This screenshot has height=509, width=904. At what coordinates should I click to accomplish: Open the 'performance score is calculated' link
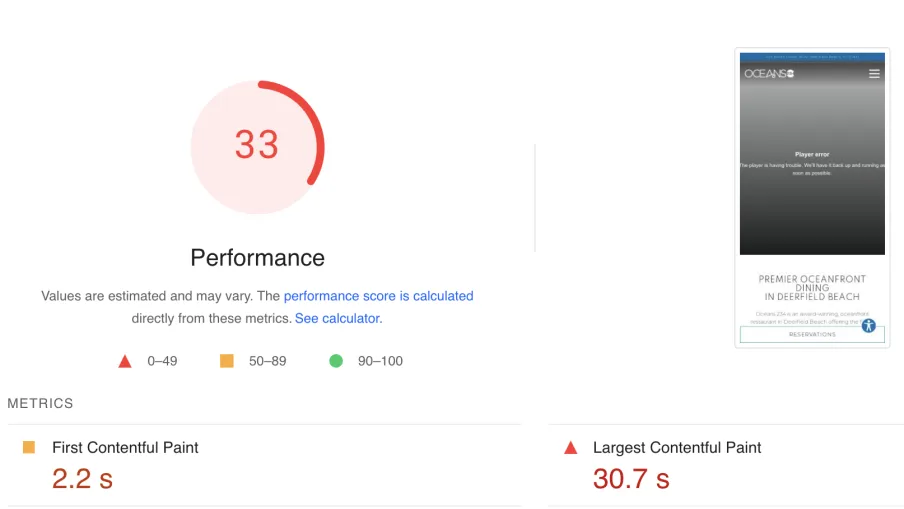tap(378, 296)
